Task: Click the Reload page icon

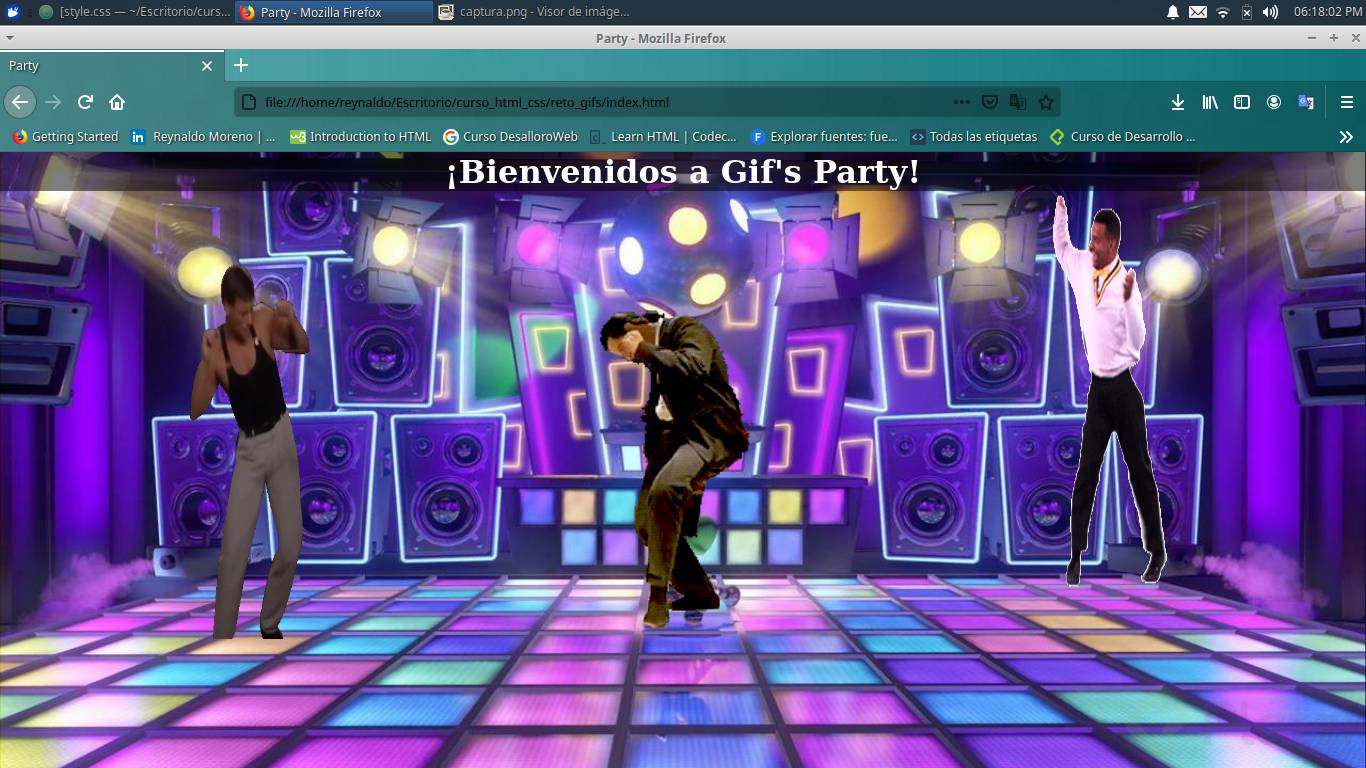Action: pos(84,101)
